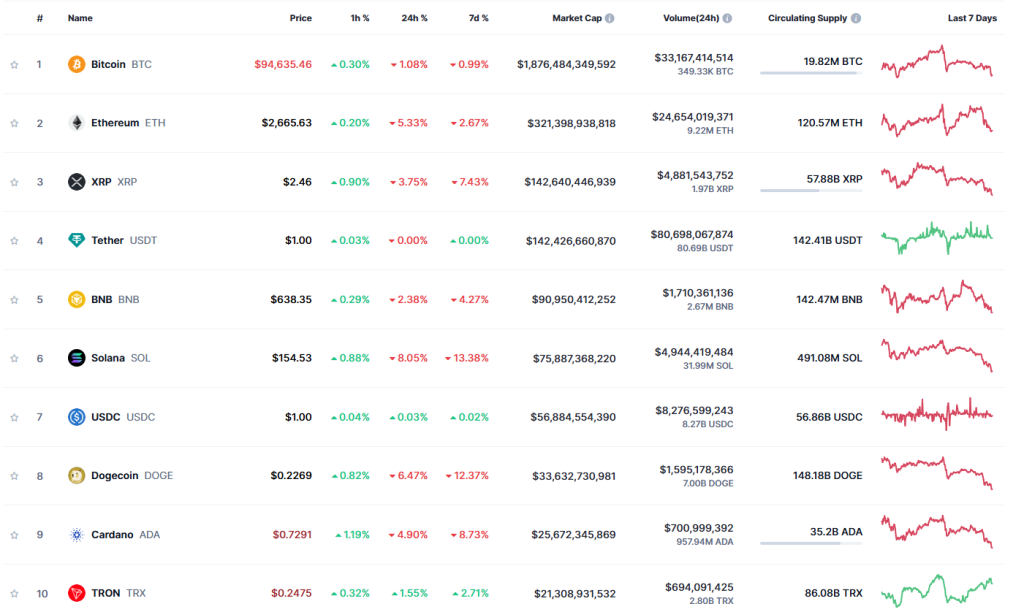The width and height of the screenshot is (1024, 612).
Task: Click the Cardano coin logo
Action: 76,534
